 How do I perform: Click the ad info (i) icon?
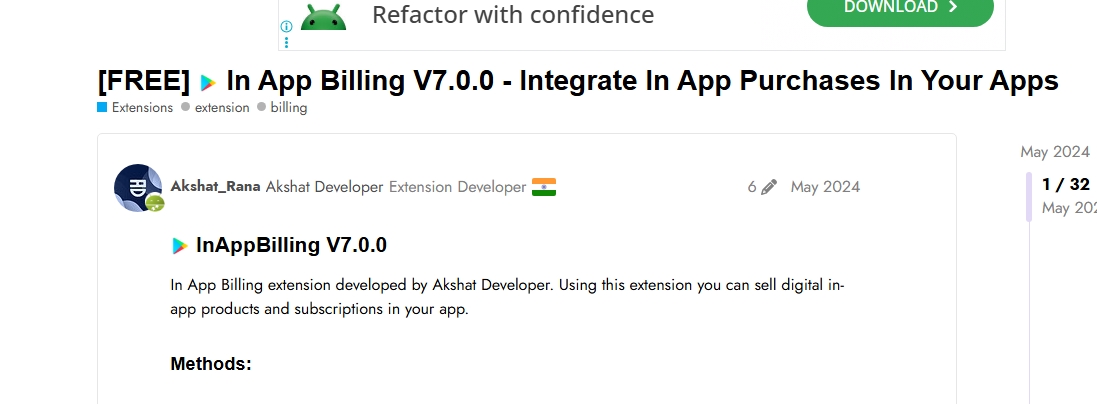286,27
